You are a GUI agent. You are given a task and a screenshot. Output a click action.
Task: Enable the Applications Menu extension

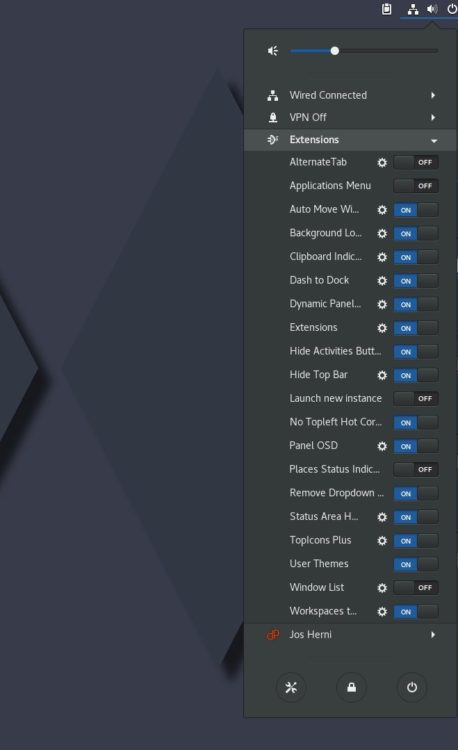416,186
